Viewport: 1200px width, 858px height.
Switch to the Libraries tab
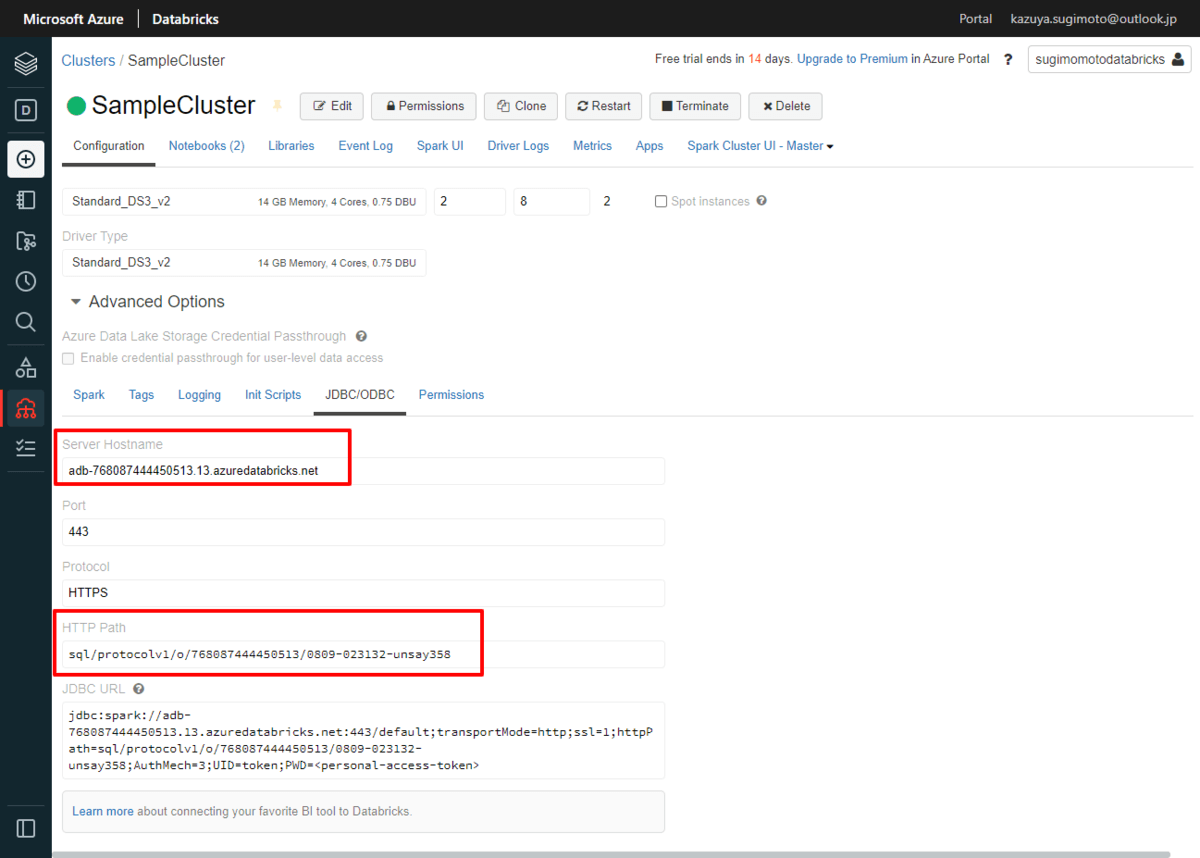291,146
